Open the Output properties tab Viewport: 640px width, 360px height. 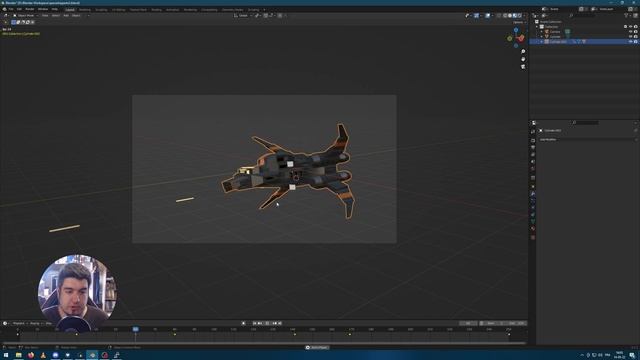533,147
